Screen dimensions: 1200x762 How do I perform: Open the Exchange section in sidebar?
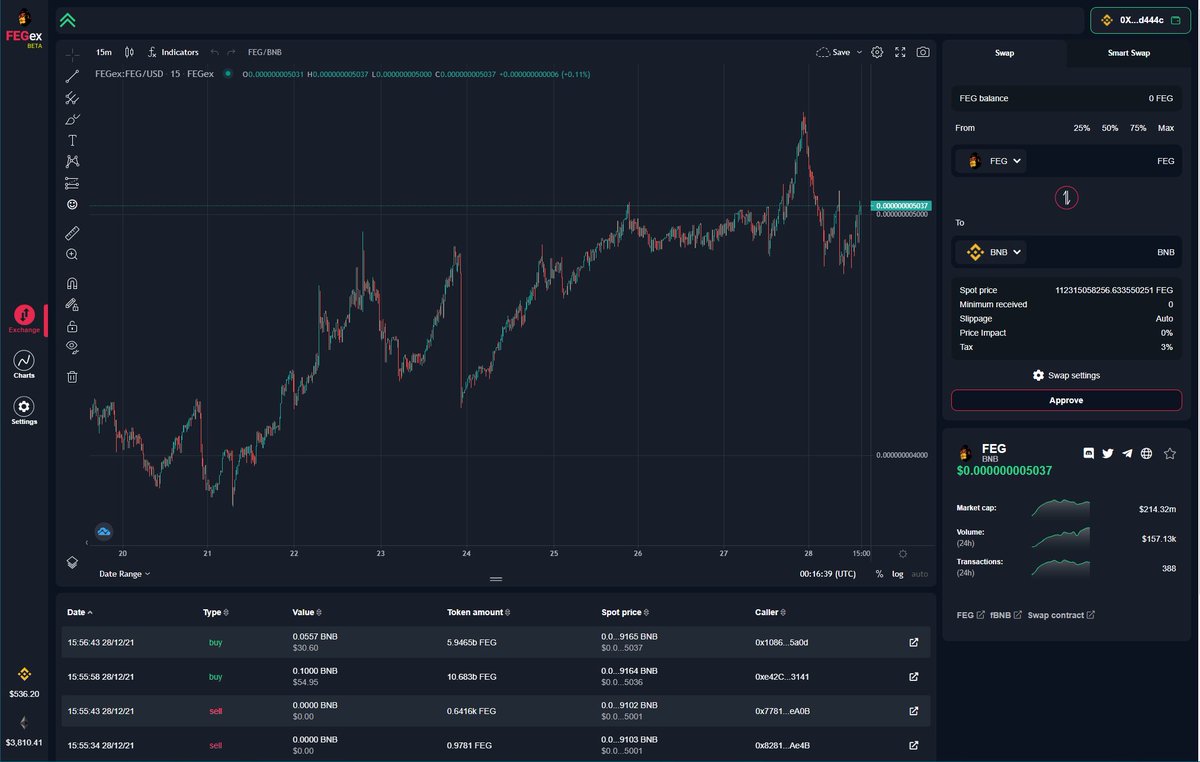tap(24, 318)
